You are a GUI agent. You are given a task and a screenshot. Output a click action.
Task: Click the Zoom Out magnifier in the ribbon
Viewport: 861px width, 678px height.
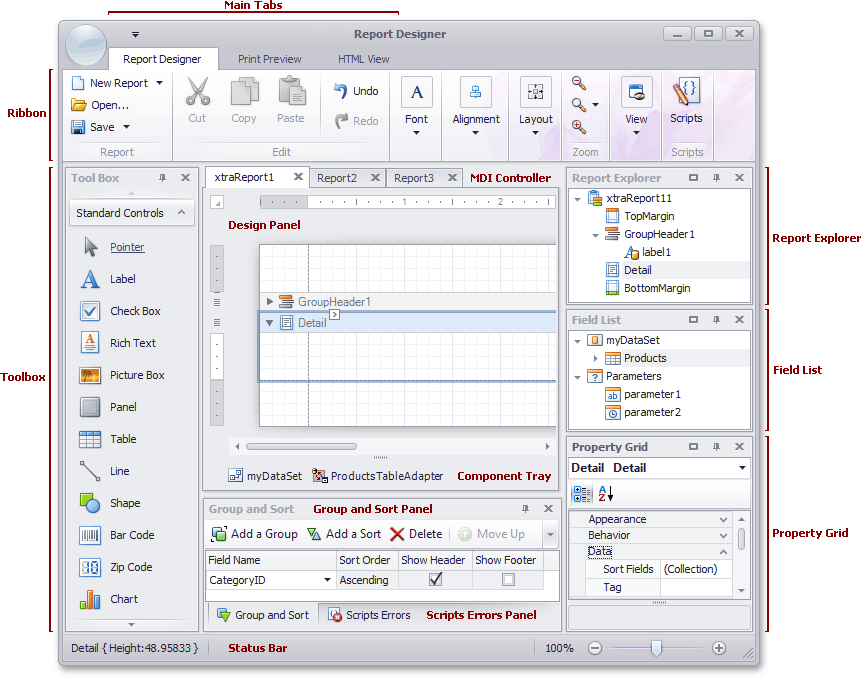pyautogui.click(x=579, y=83)
